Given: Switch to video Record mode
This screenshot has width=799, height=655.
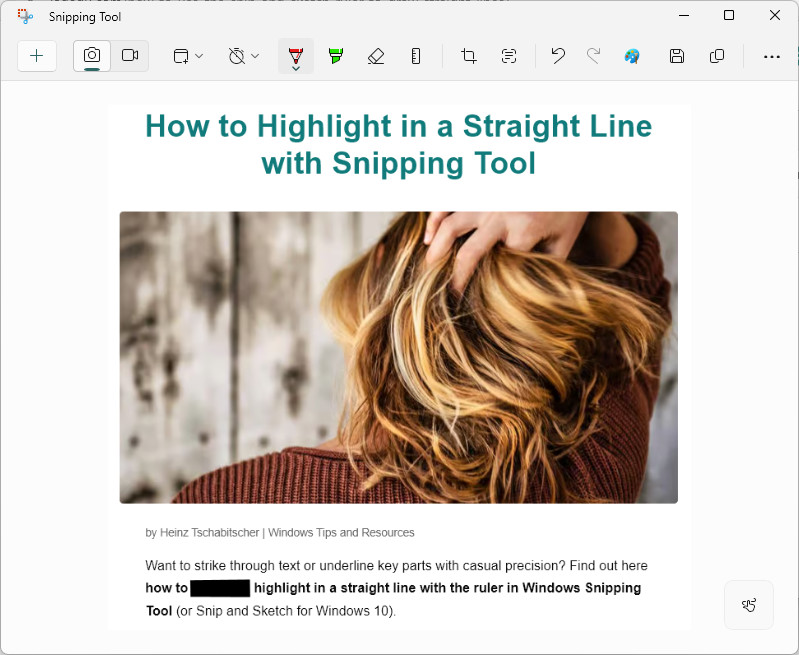Looking at the screenshot, I should click(x=130, y=56).
